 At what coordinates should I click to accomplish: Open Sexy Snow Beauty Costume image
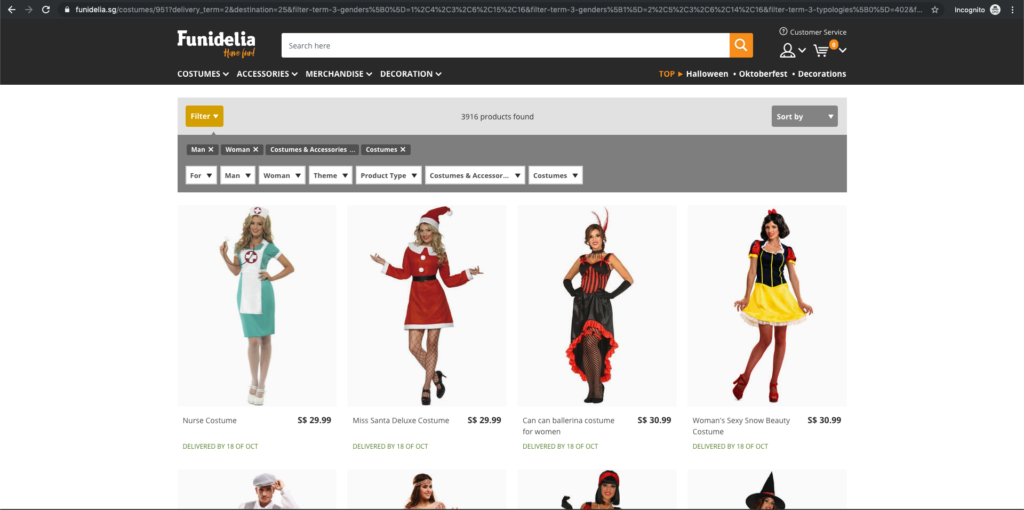(767, 306)
